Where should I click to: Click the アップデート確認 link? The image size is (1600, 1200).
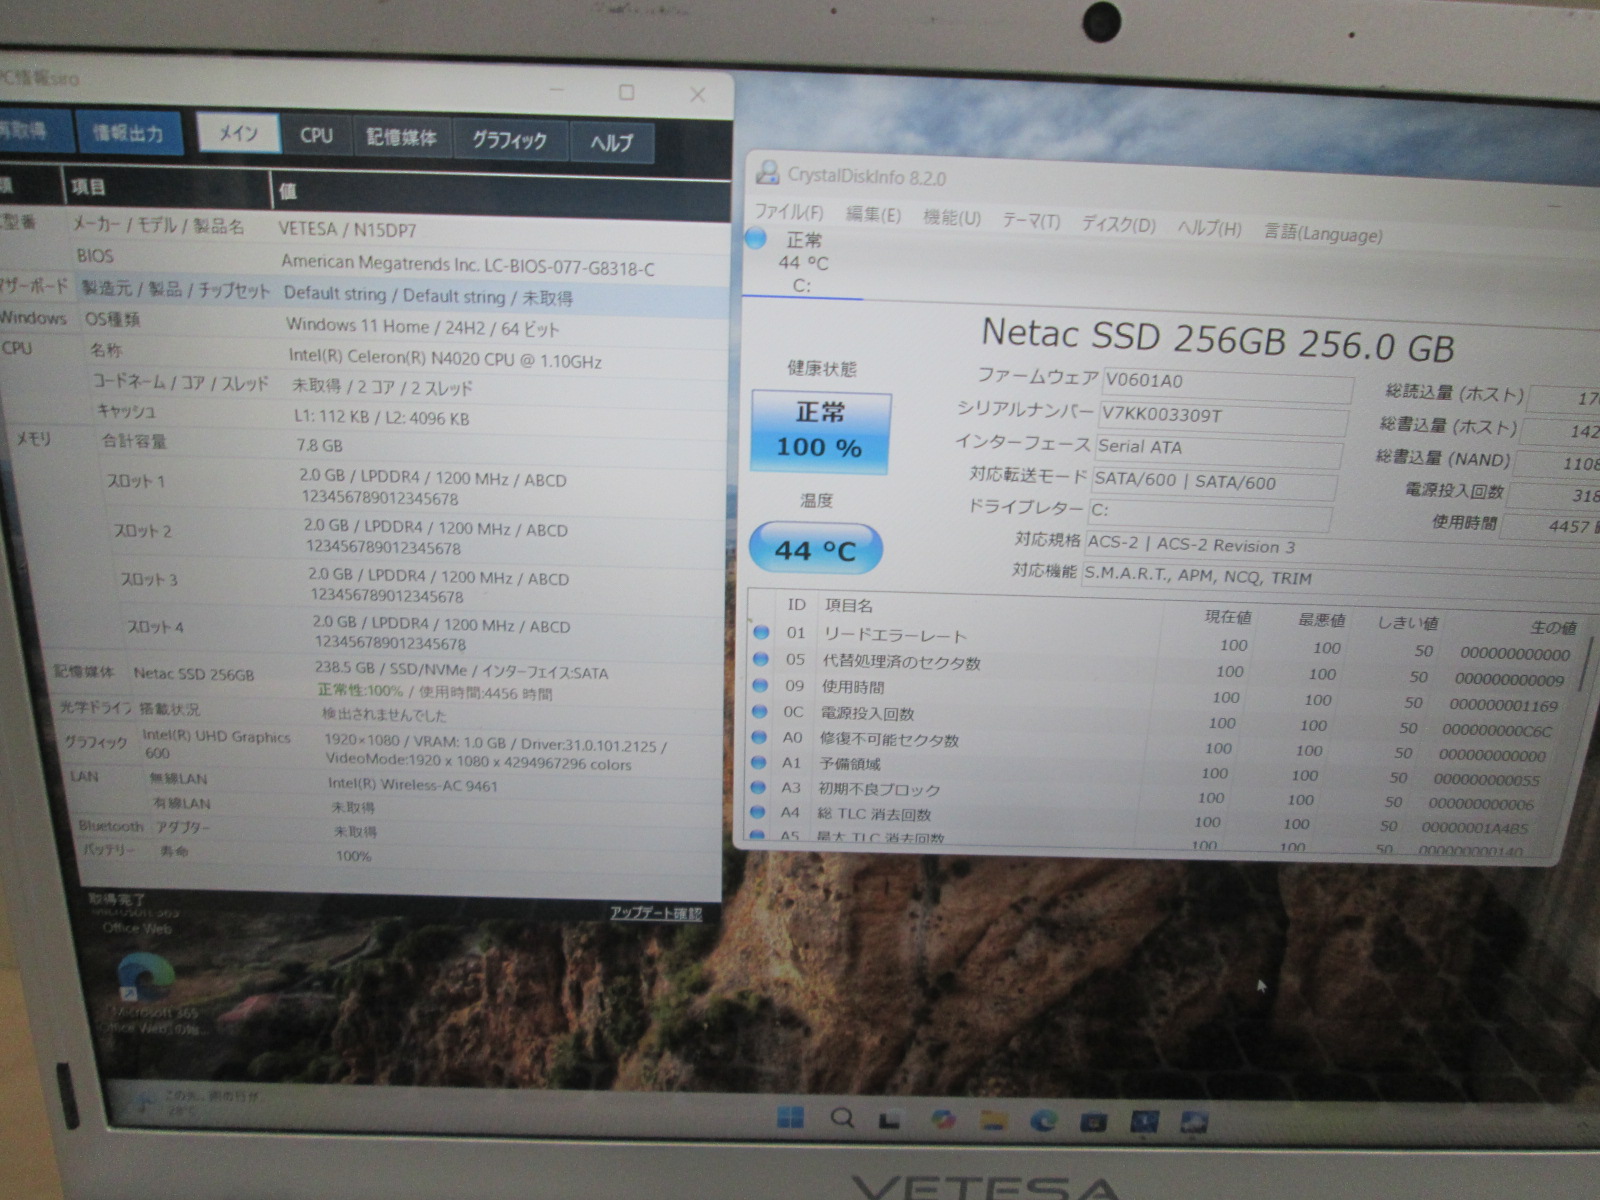click(656, 913)
